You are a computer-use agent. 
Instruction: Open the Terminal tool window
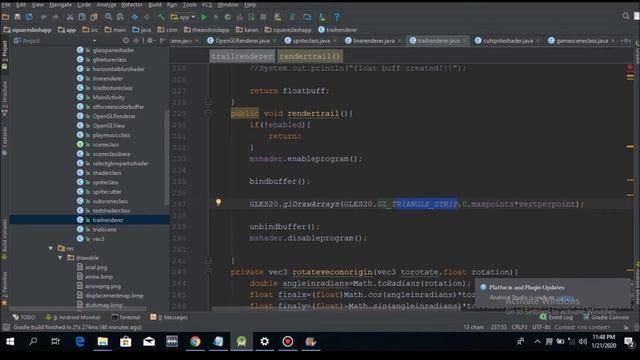tap(126, 317)
